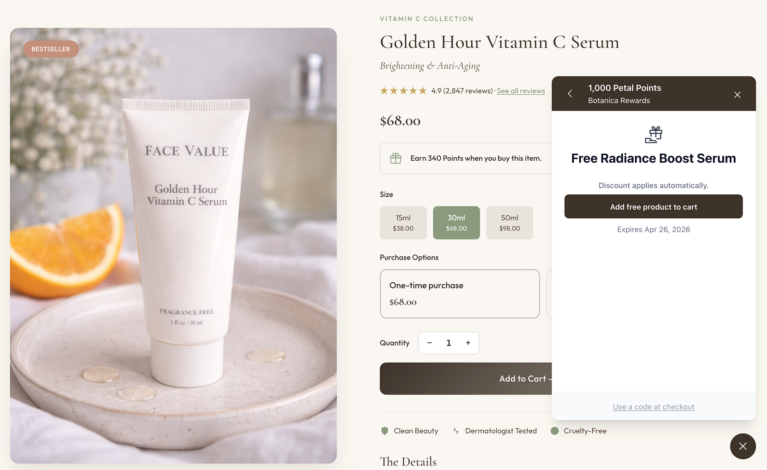Viewport: 767px width, 470px height.
Task: Click the Dermatologist Tested icon
Action: coord(456,431)
